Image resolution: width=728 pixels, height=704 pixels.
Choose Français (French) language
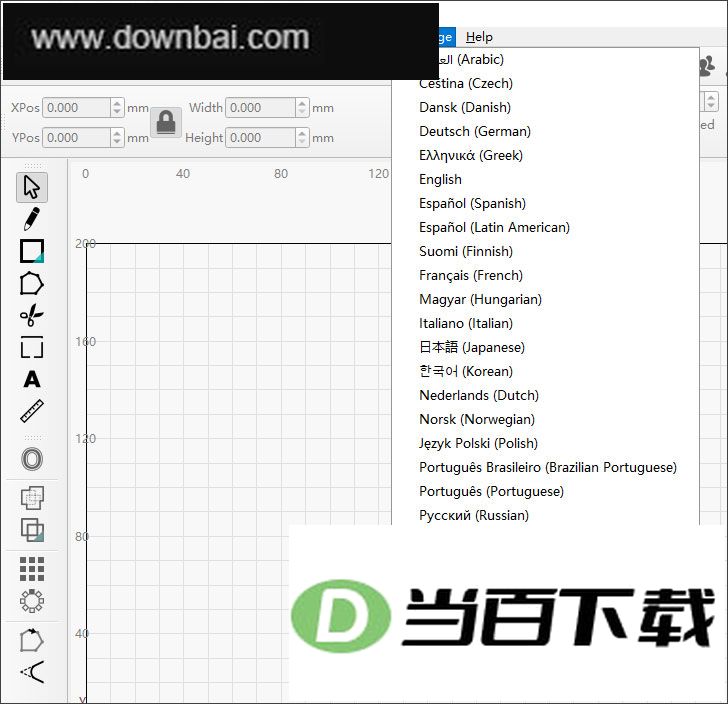[x=546, y=275]
